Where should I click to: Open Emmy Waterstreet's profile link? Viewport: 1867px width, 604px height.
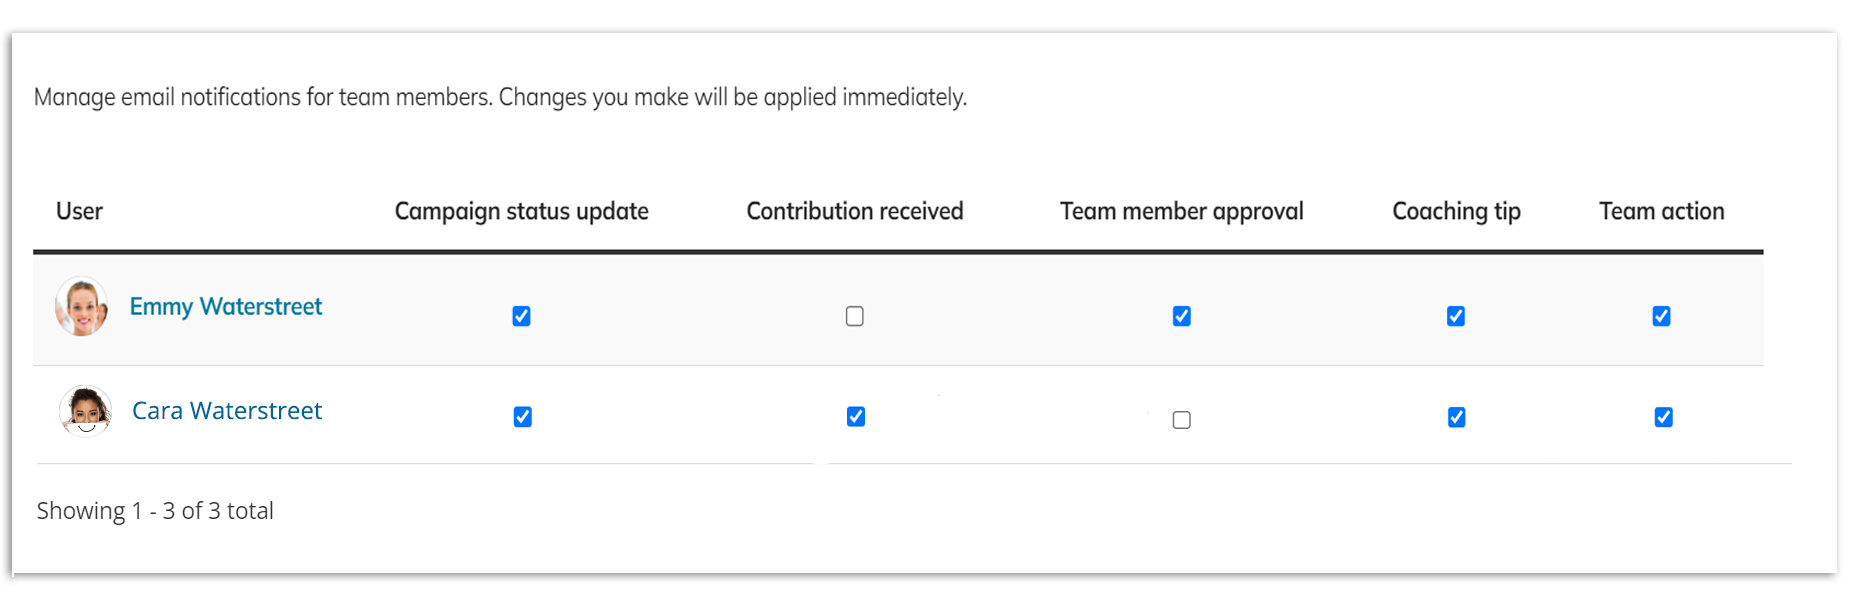(x=225, y=306)
